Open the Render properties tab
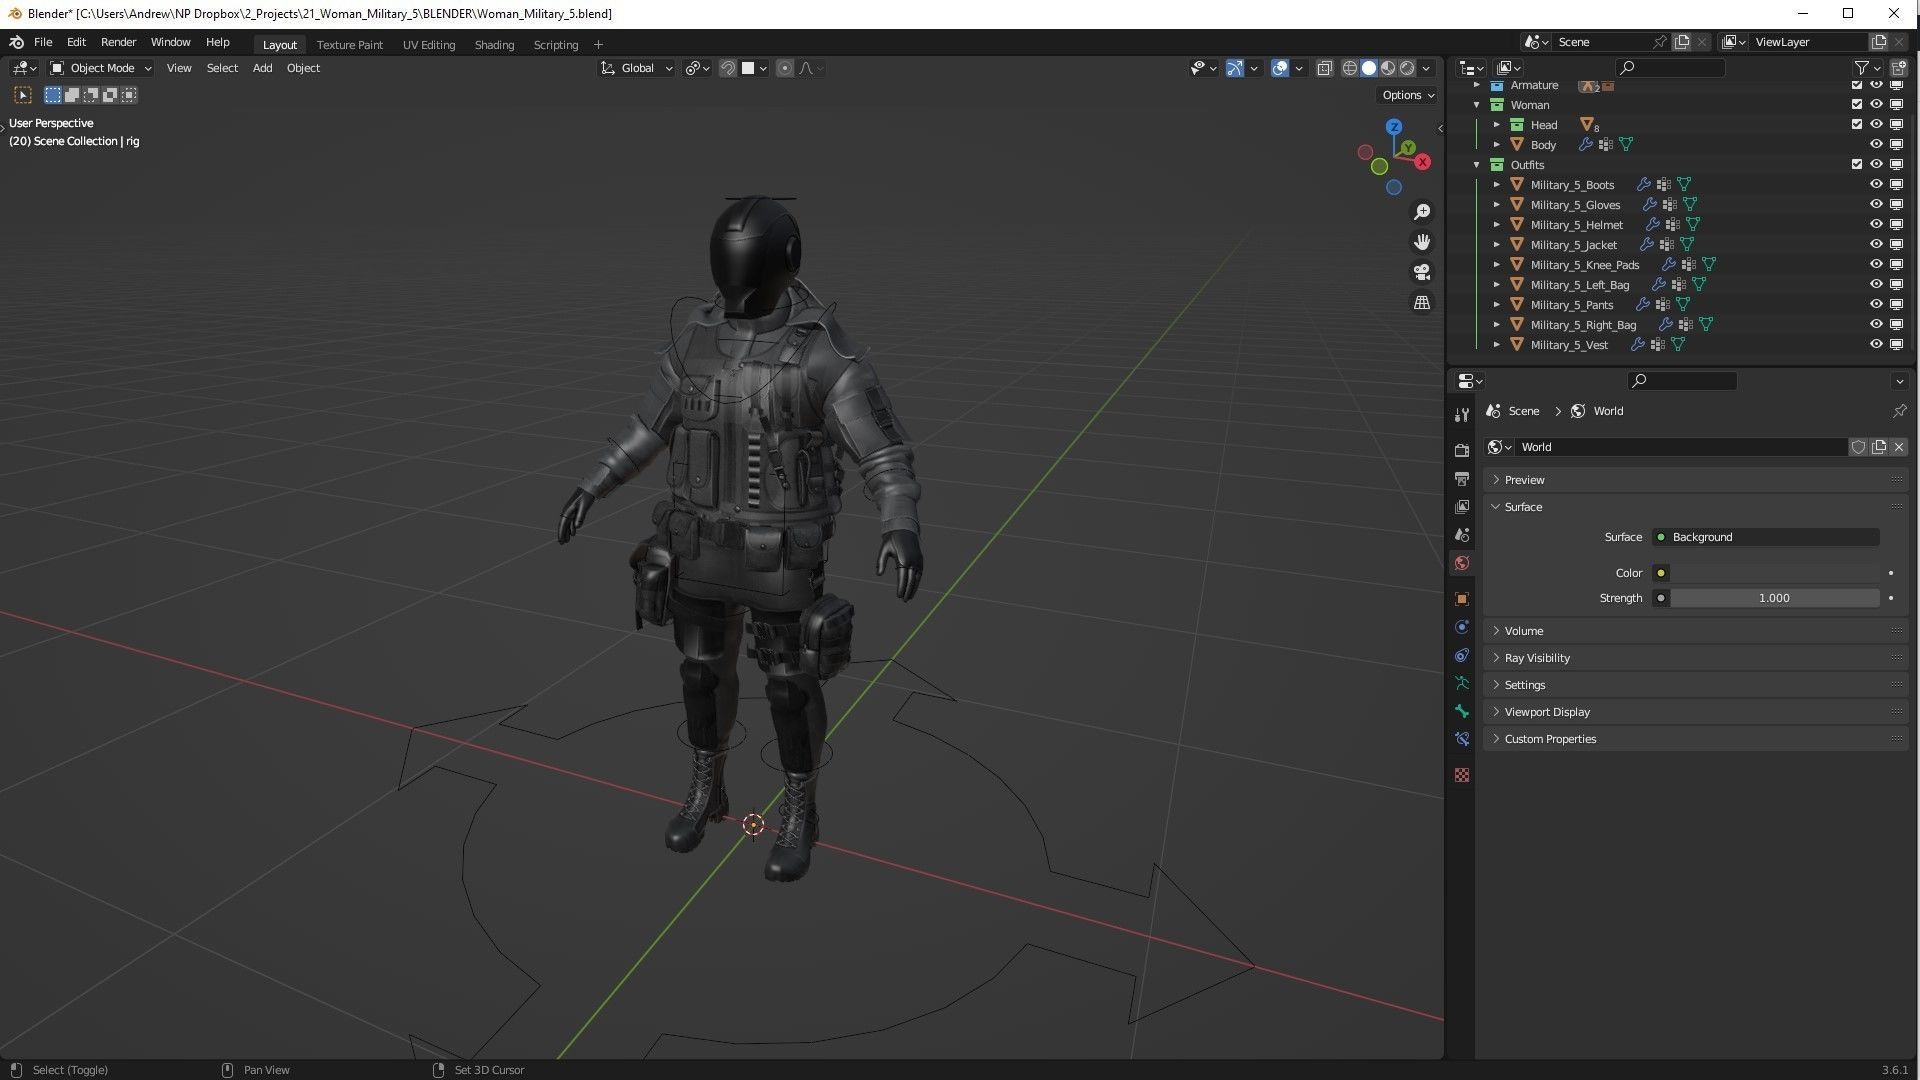1920x1080 pixels. tap(1462, 451)
